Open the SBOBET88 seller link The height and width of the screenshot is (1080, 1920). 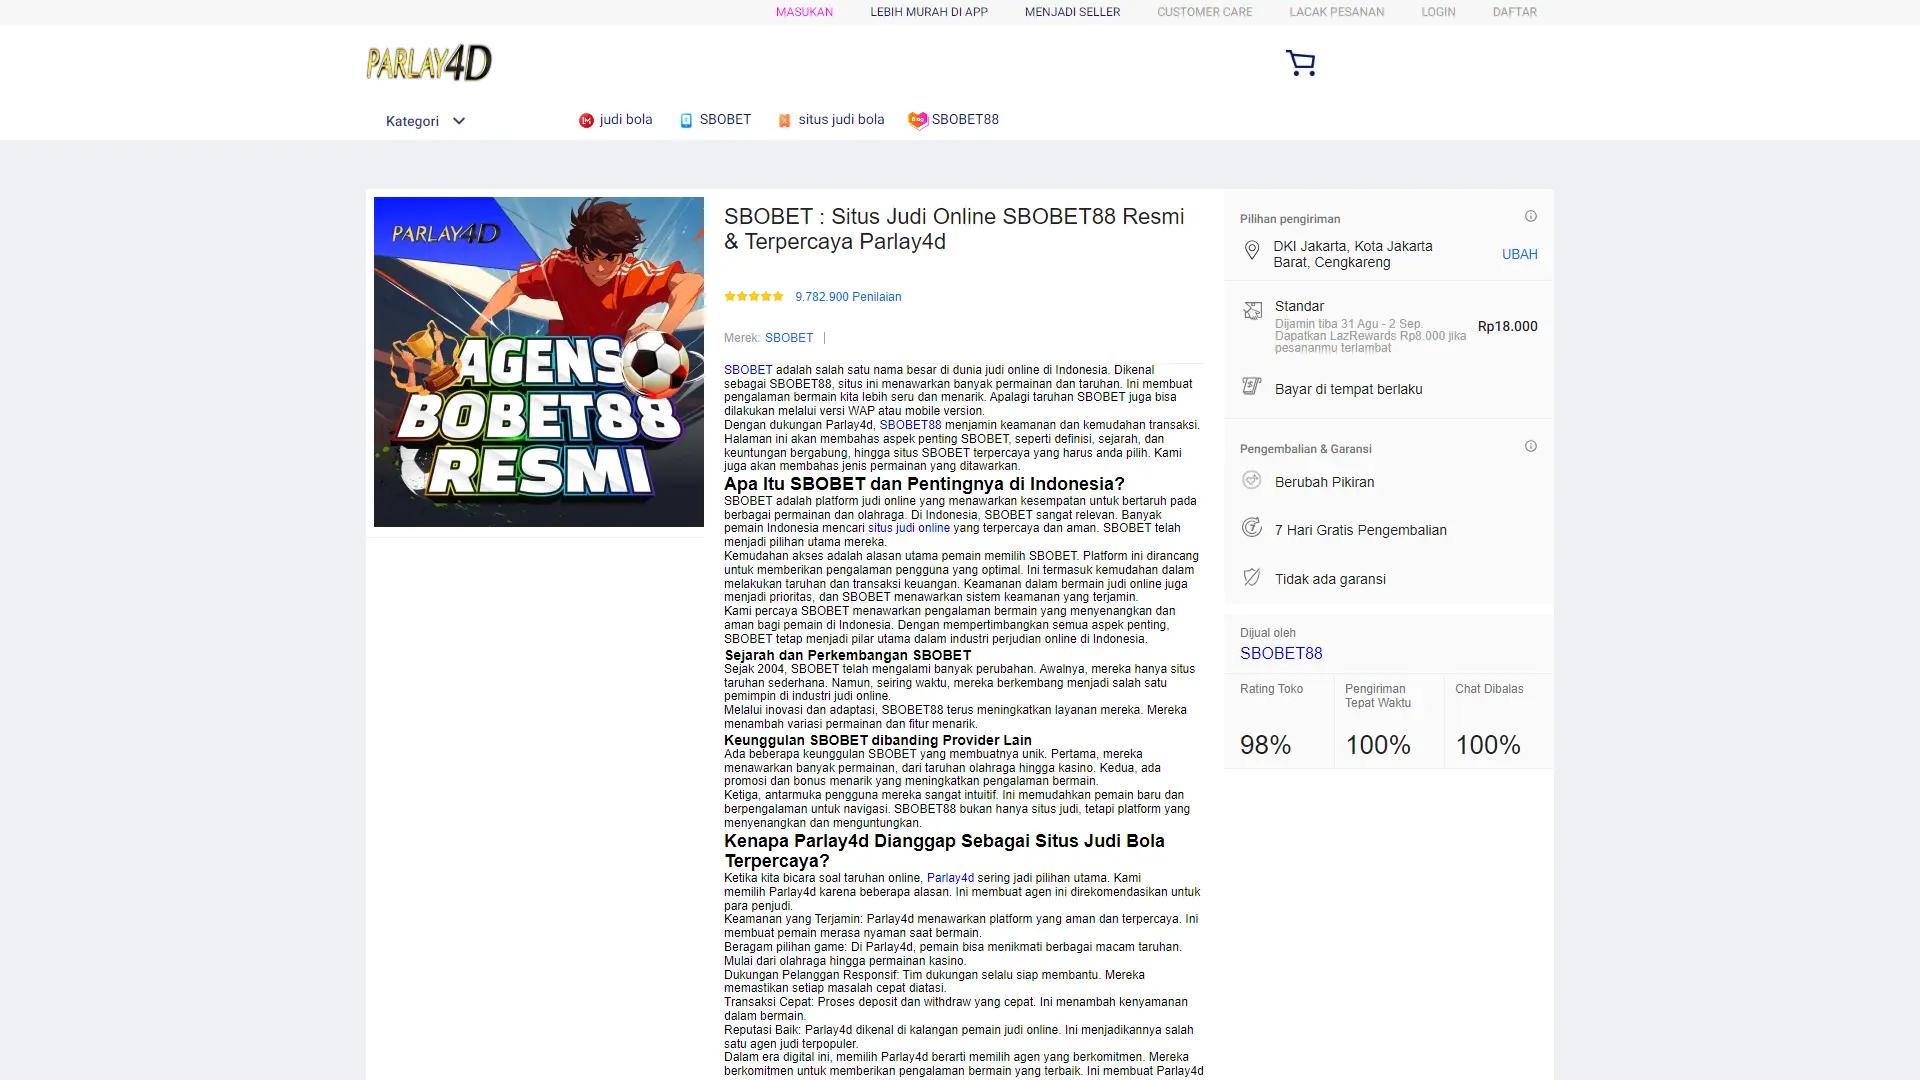tap(1280, 653)
